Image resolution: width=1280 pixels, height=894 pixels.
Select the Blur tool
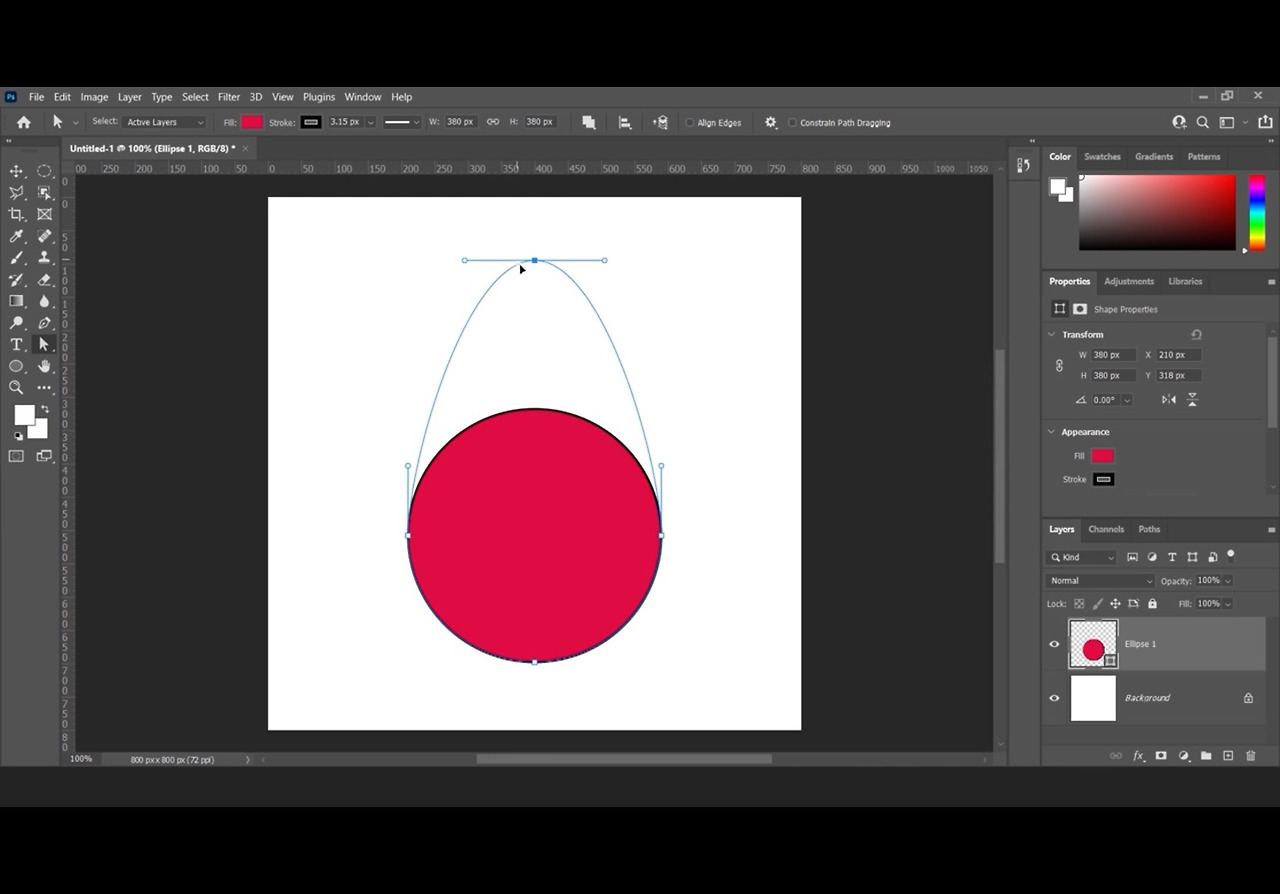(44, 300)
